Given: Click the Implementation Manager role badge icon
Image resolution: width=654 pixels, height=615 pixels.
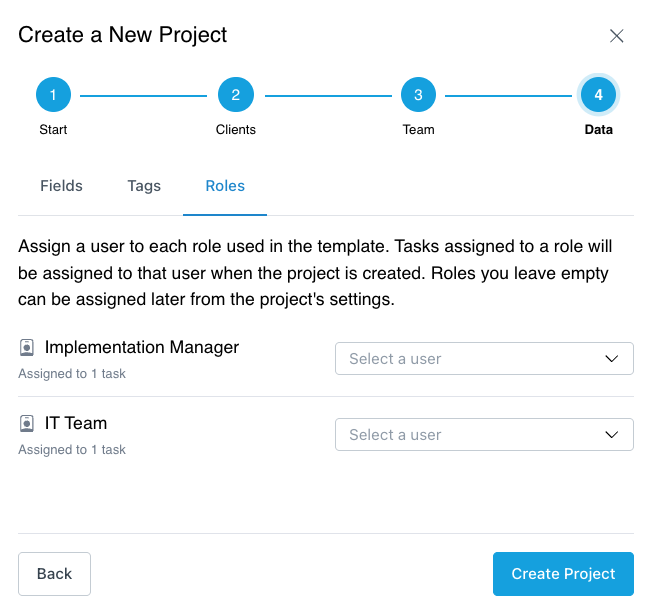Looking at the screenshot, I should point(27,348).
